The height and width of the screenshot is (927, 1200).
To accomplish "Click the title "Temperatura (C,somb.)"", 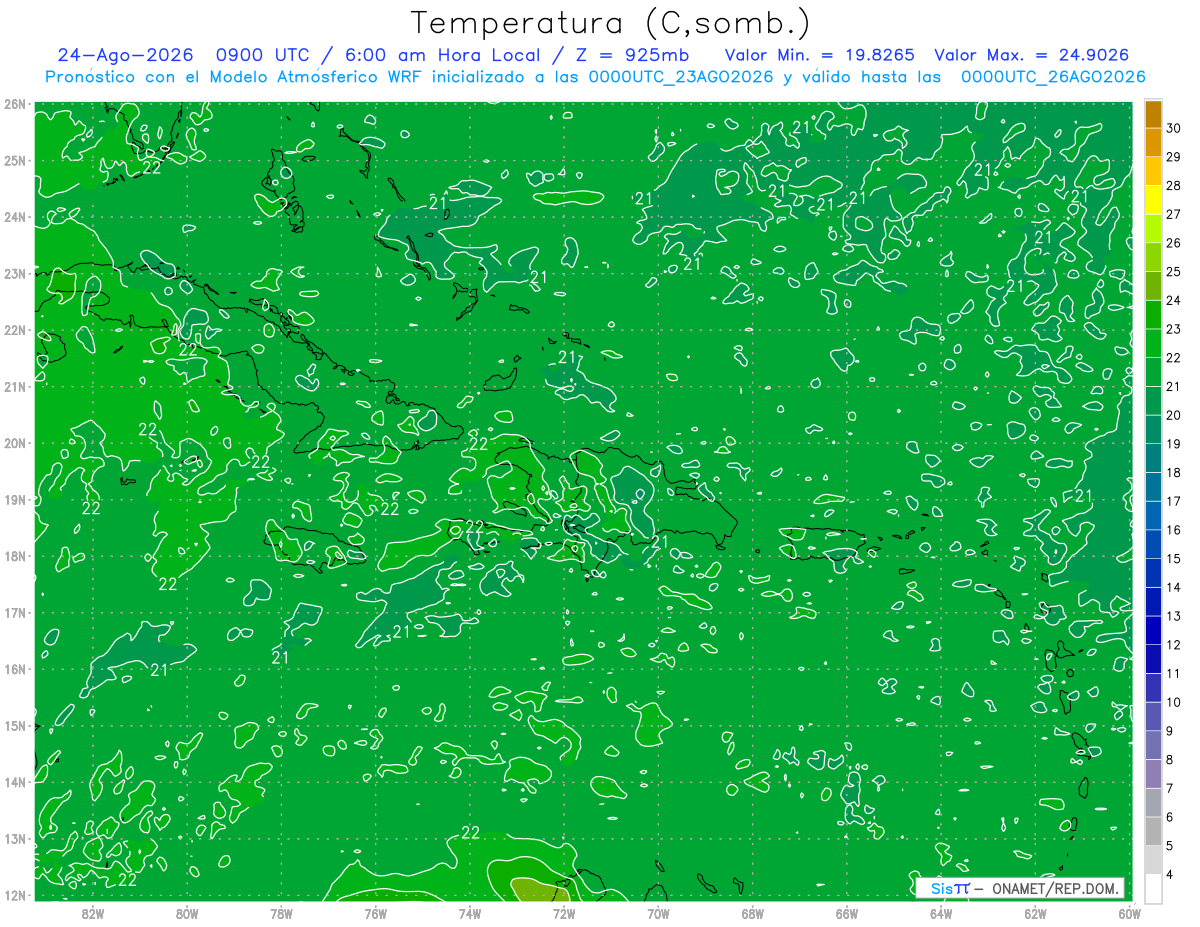I will coord(610,23).
